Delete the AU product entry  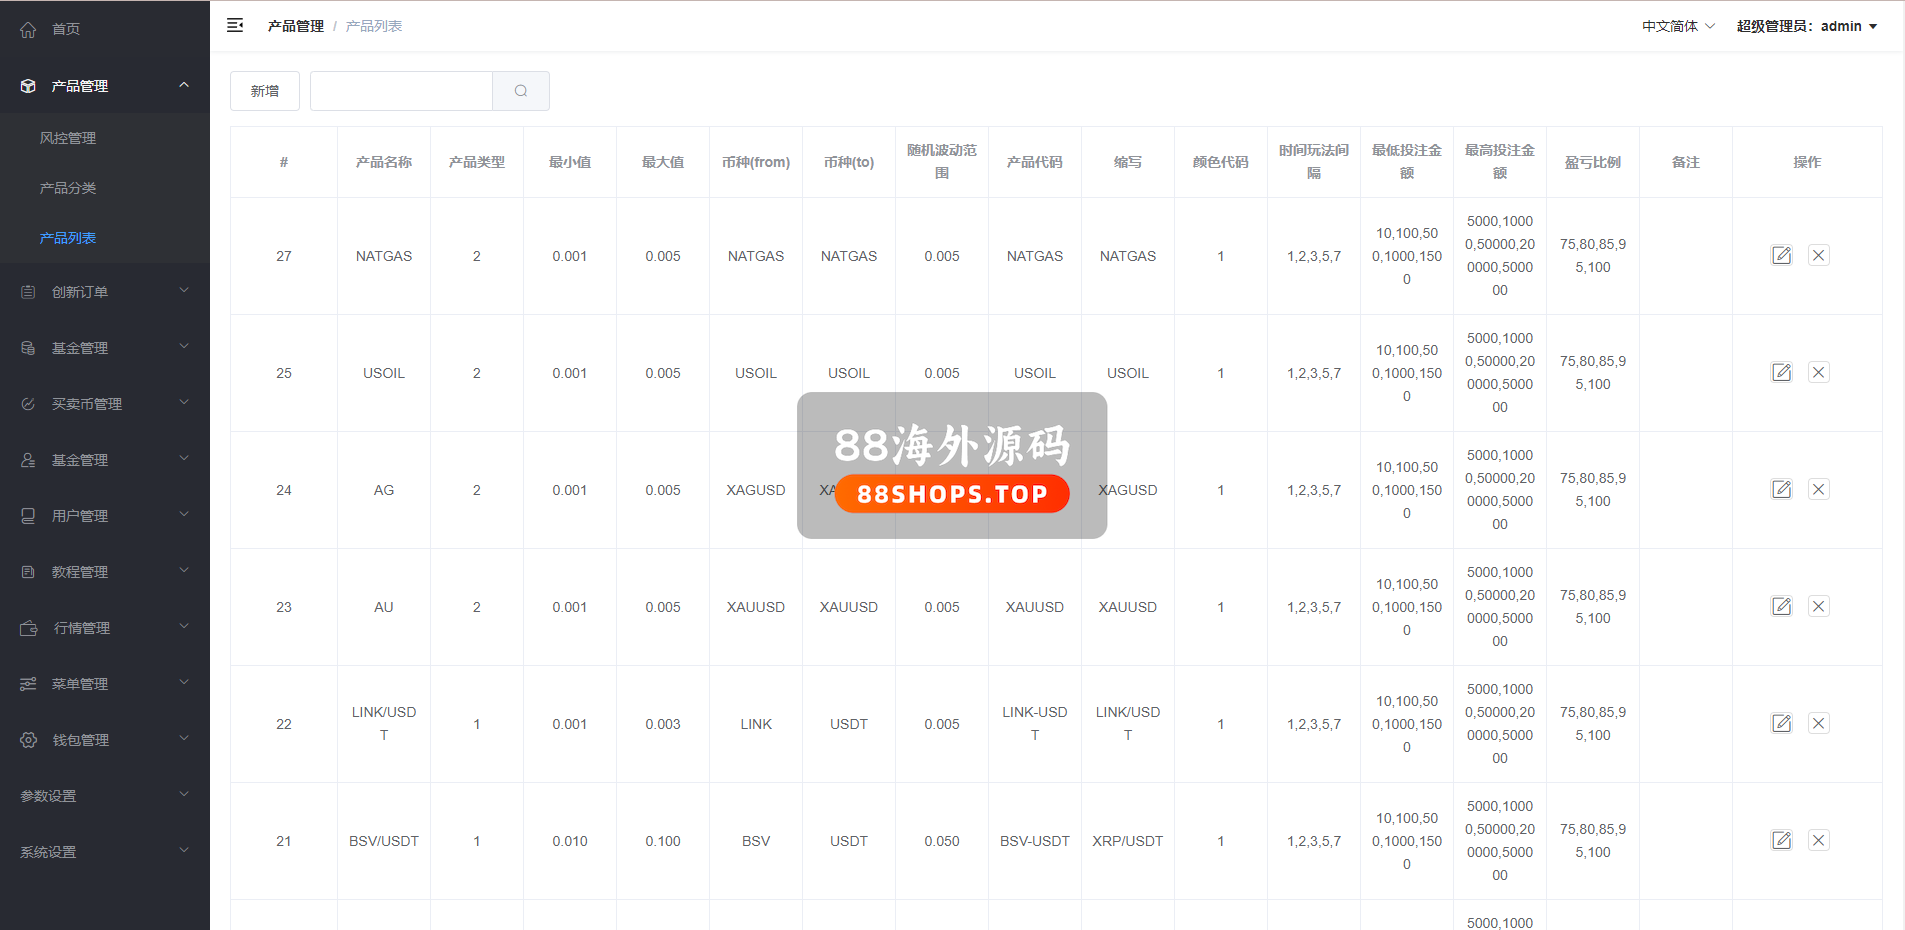1818,607
